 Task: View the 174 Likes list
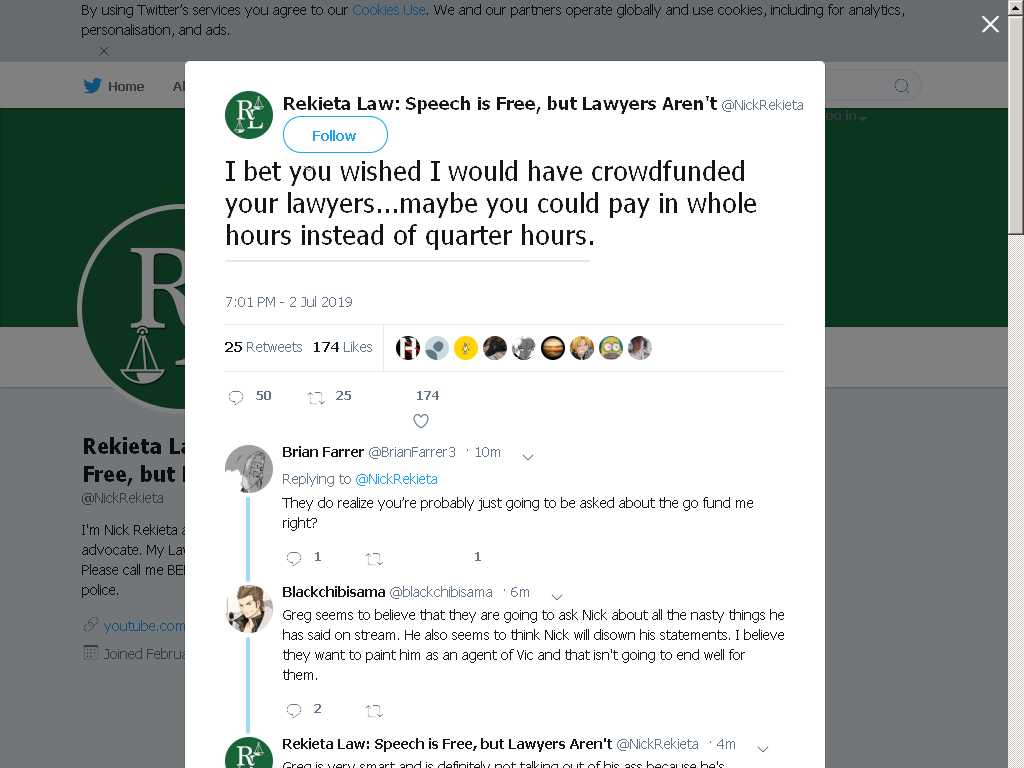click(x=342, y=347)
